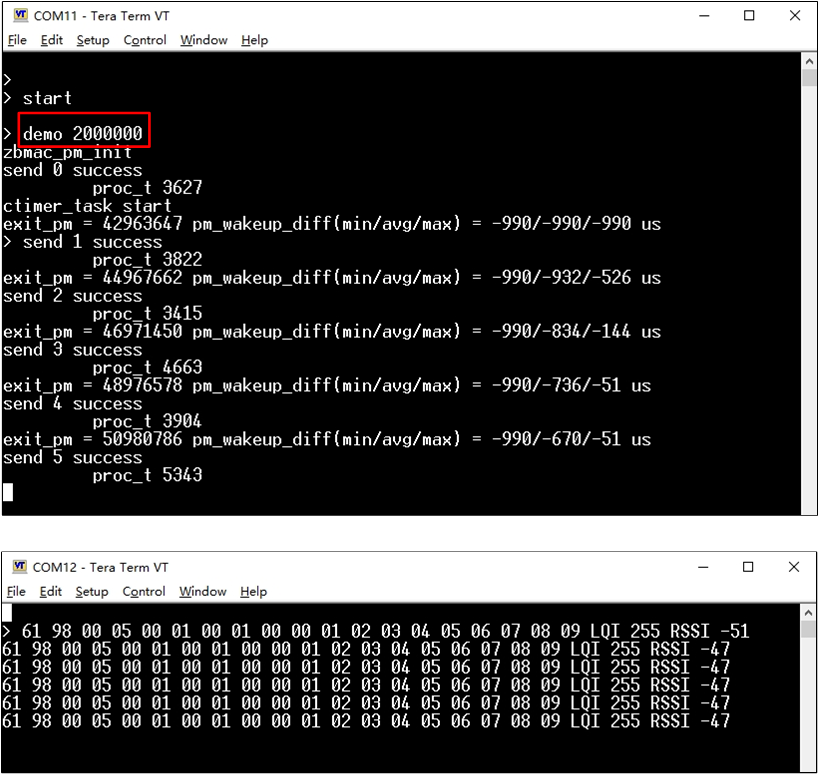Click the COM12 - Tera Term VT title
This screenshot has width=819, height=774.
[x=100, y=567]
